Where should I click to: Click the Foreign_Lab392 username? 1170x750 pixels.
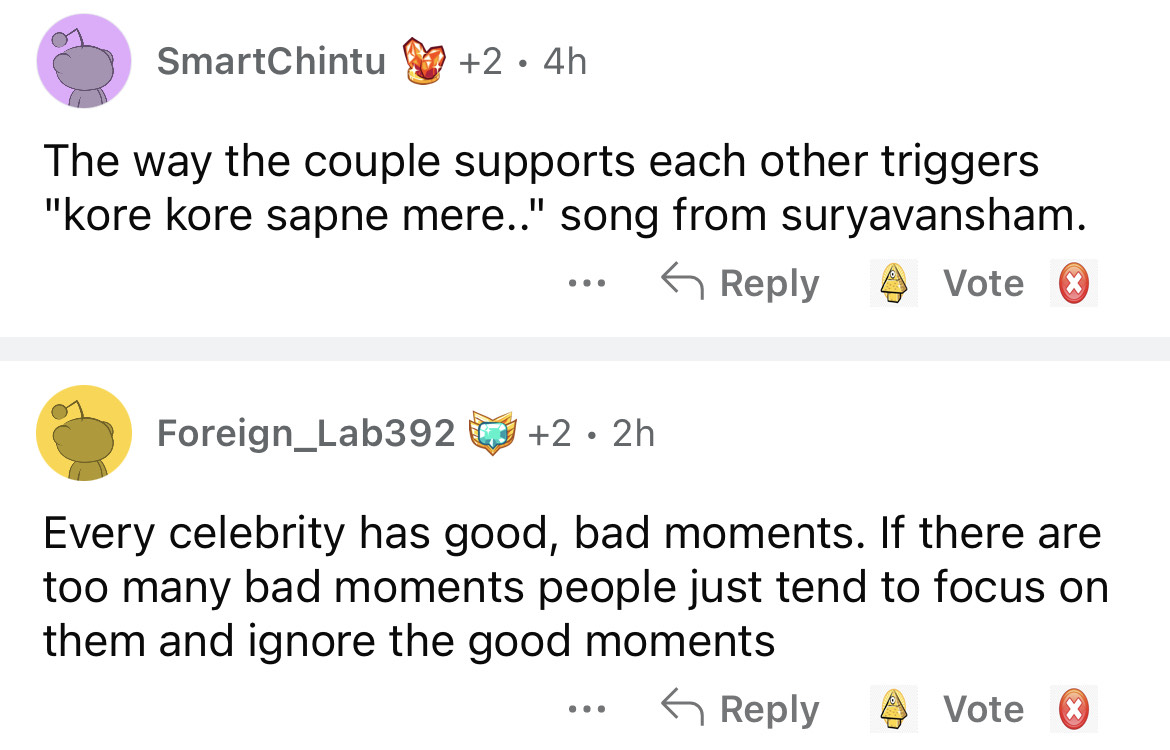(306, 433)
